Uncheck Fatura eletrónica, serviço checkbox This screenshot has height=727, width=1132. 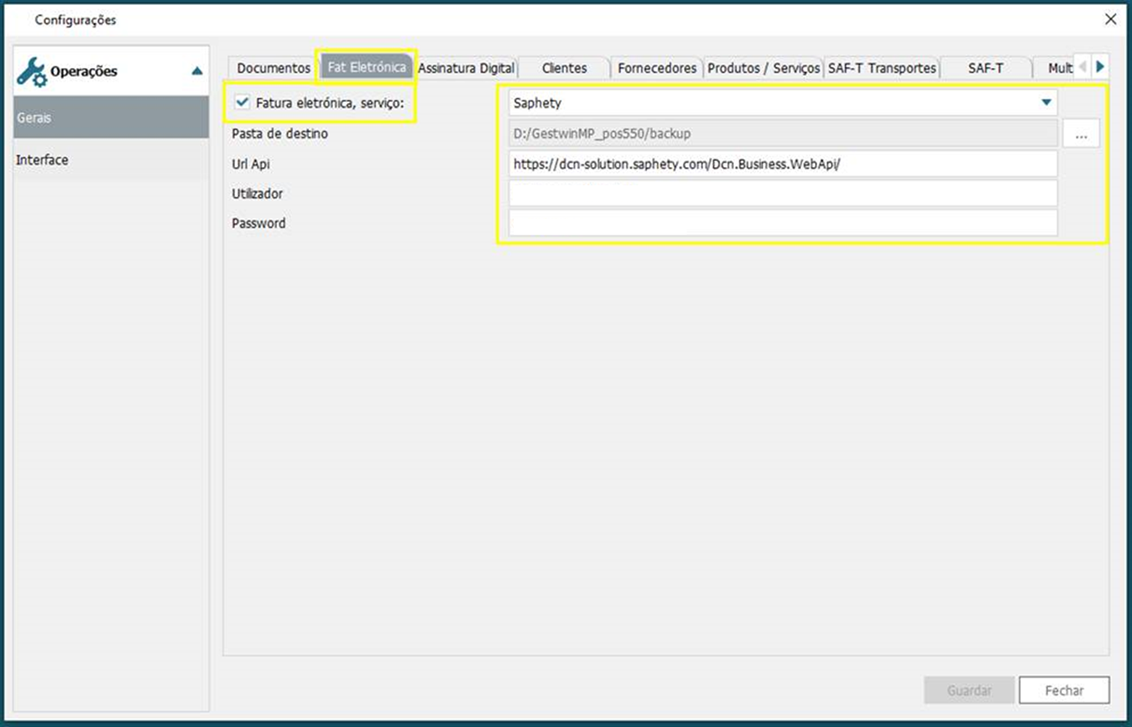[x=242, y=102]
